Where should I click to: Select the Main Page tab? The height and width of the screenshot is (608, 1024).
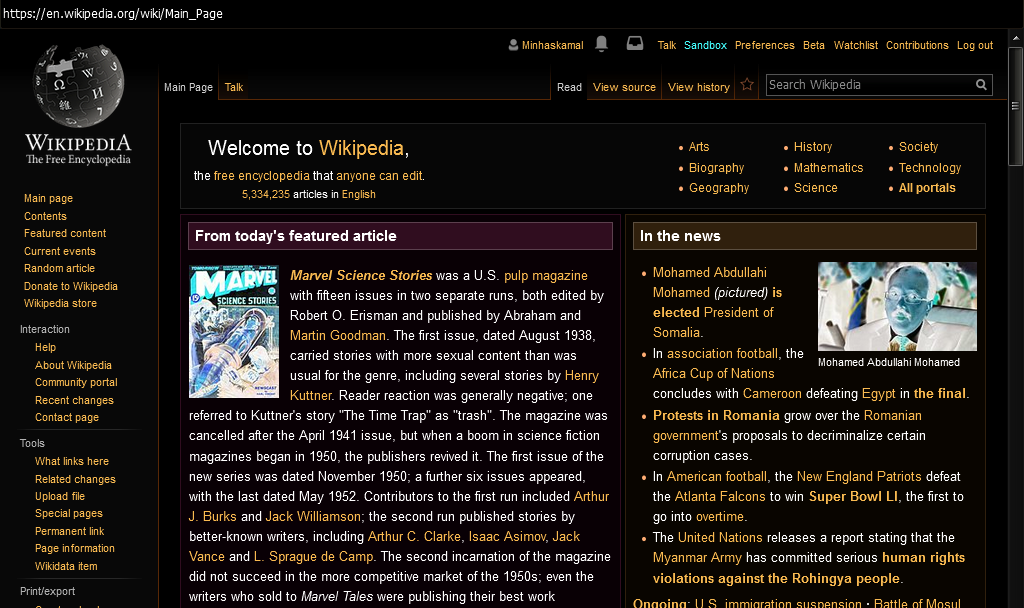[188, 88]
